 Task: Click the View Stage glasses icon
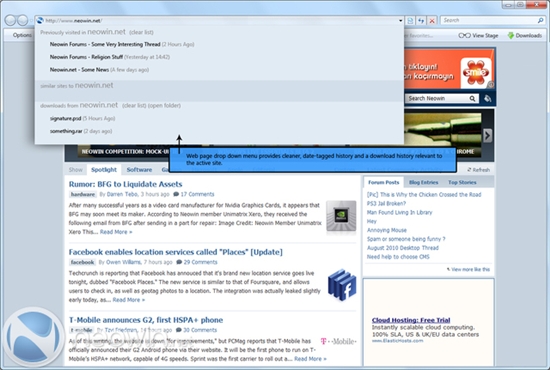point(464,35)
